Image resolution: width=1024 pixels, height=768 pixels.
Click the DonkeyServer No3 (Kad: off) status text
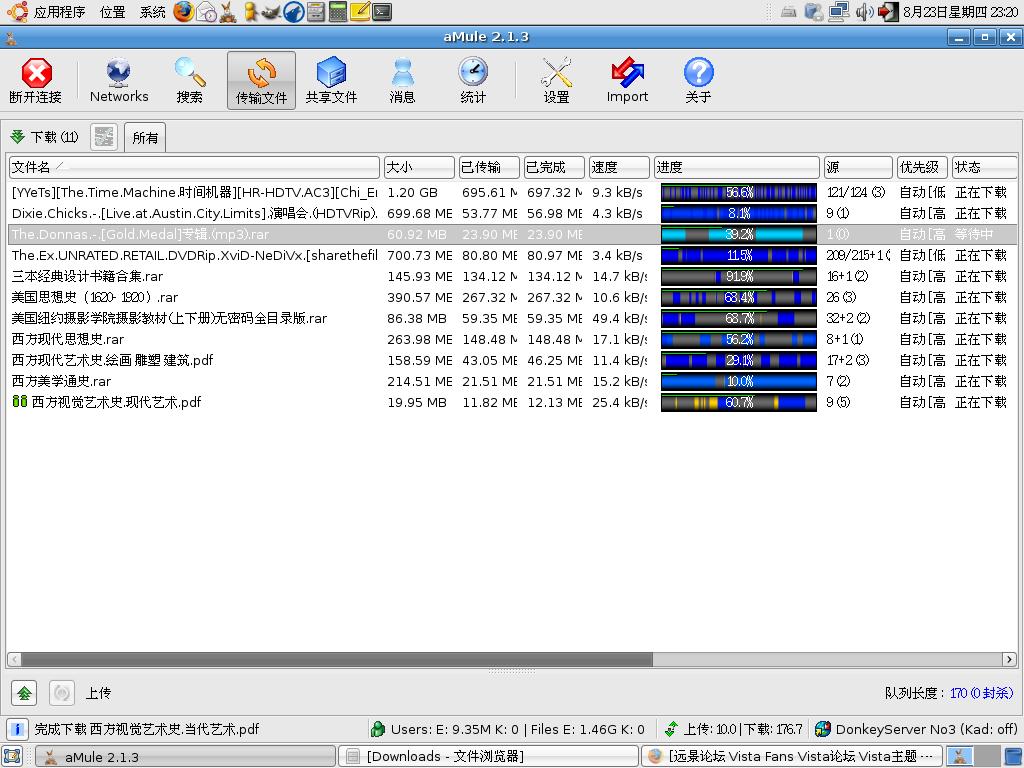pos(926,729)
